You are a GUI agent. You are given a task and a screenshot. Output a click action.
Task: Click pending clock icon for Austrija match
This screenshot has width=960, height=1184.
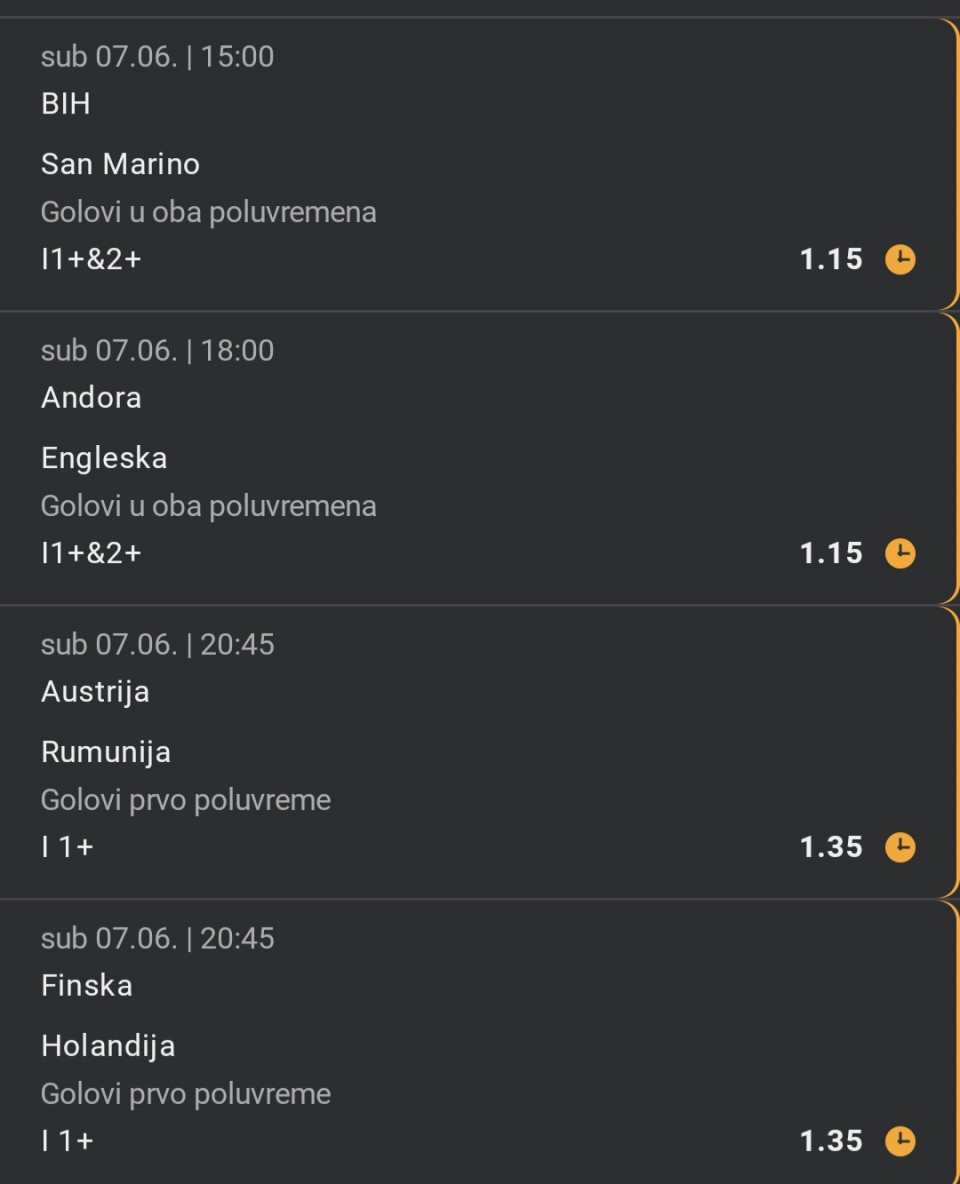(x=900, y=848)
